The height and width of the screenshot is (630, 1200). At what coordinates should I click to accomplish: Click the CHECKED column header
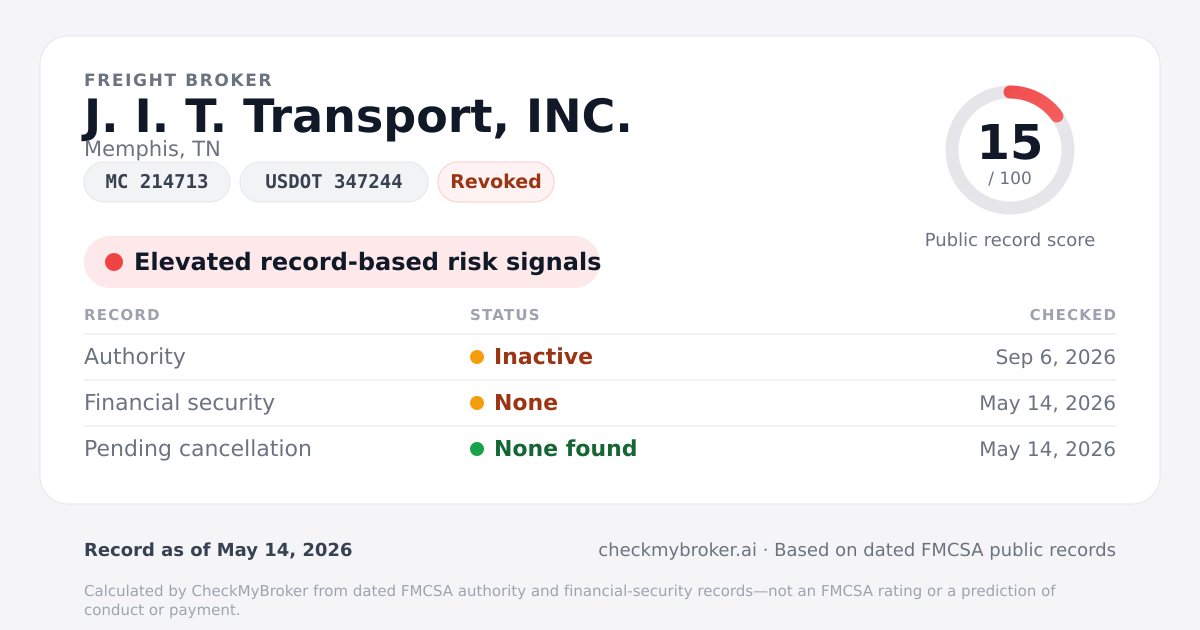(x=1073, y=315)
